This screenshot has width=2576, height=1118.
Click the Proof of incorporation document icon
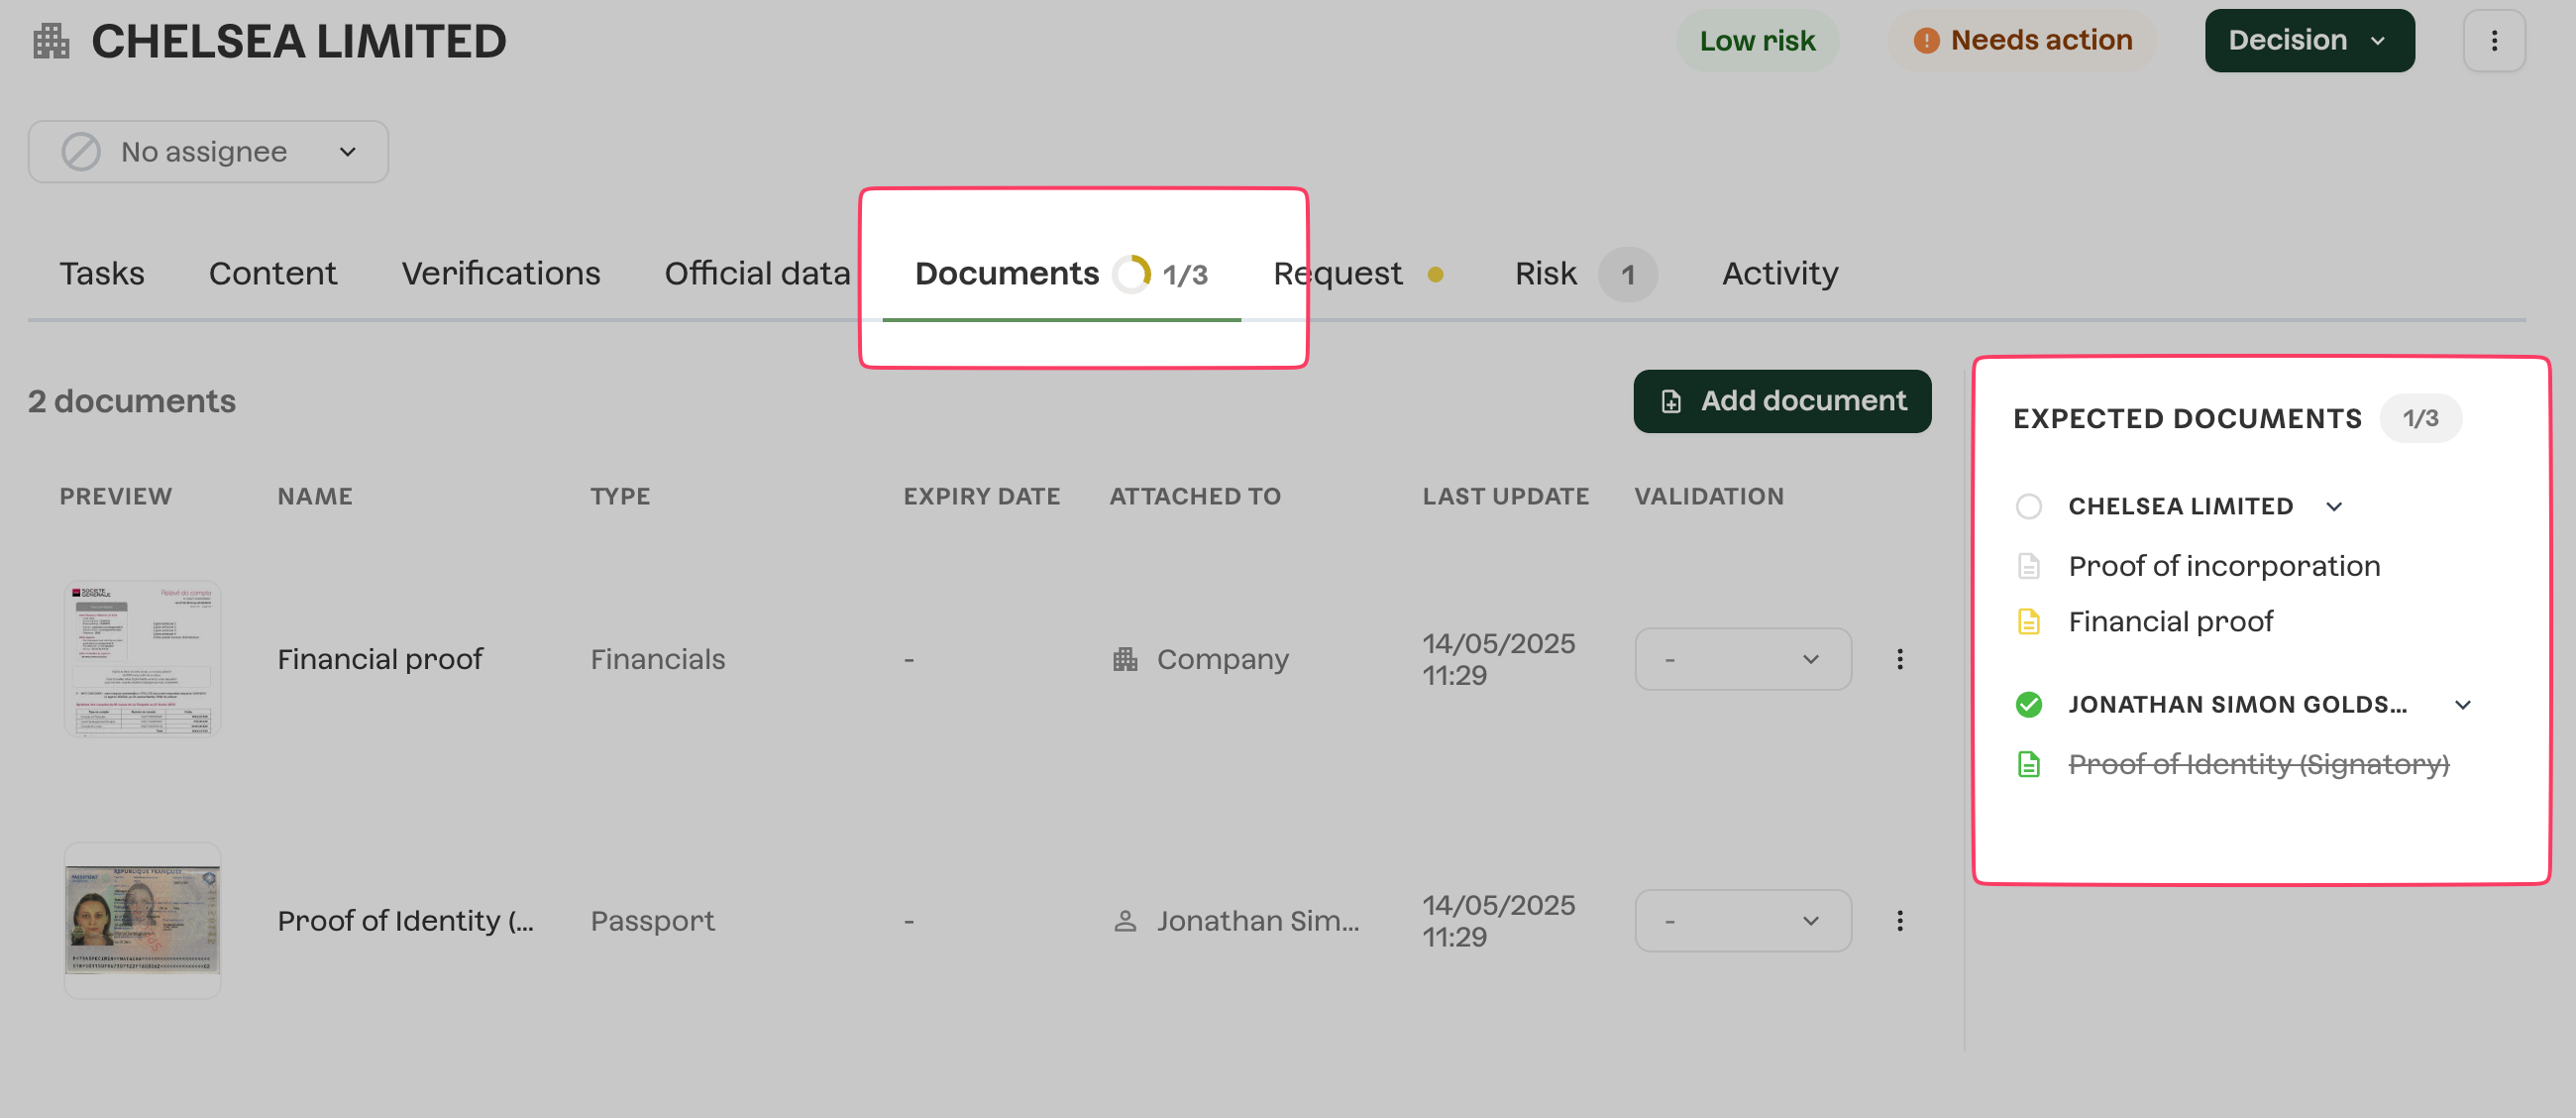[x=2028, y=566]
